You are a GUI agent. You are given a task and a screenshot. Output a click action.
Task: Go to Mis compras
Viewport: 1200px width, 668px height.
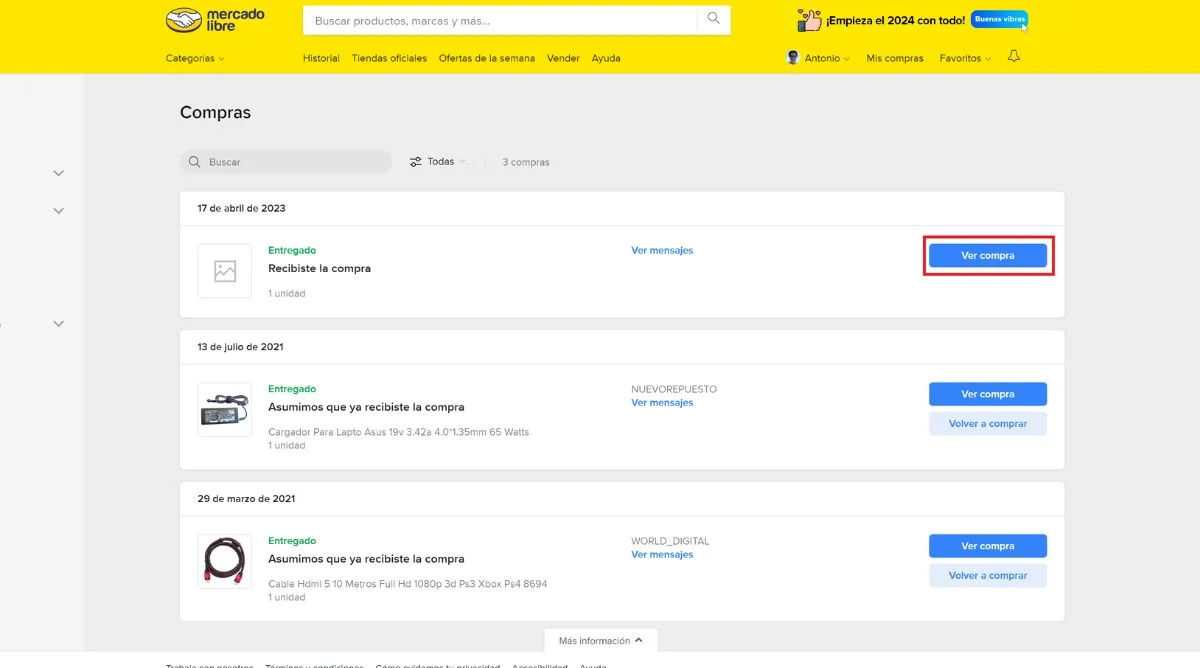point(894,58)
